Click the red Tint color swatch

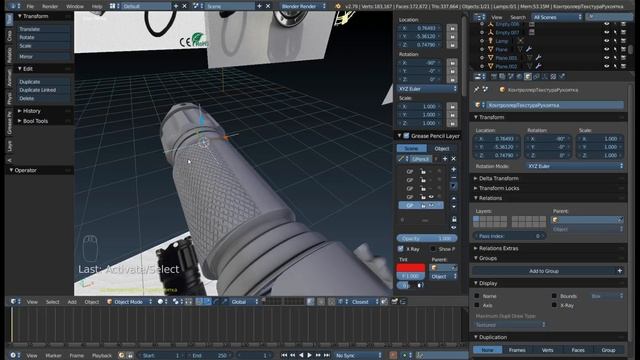(x=411, y=268)
